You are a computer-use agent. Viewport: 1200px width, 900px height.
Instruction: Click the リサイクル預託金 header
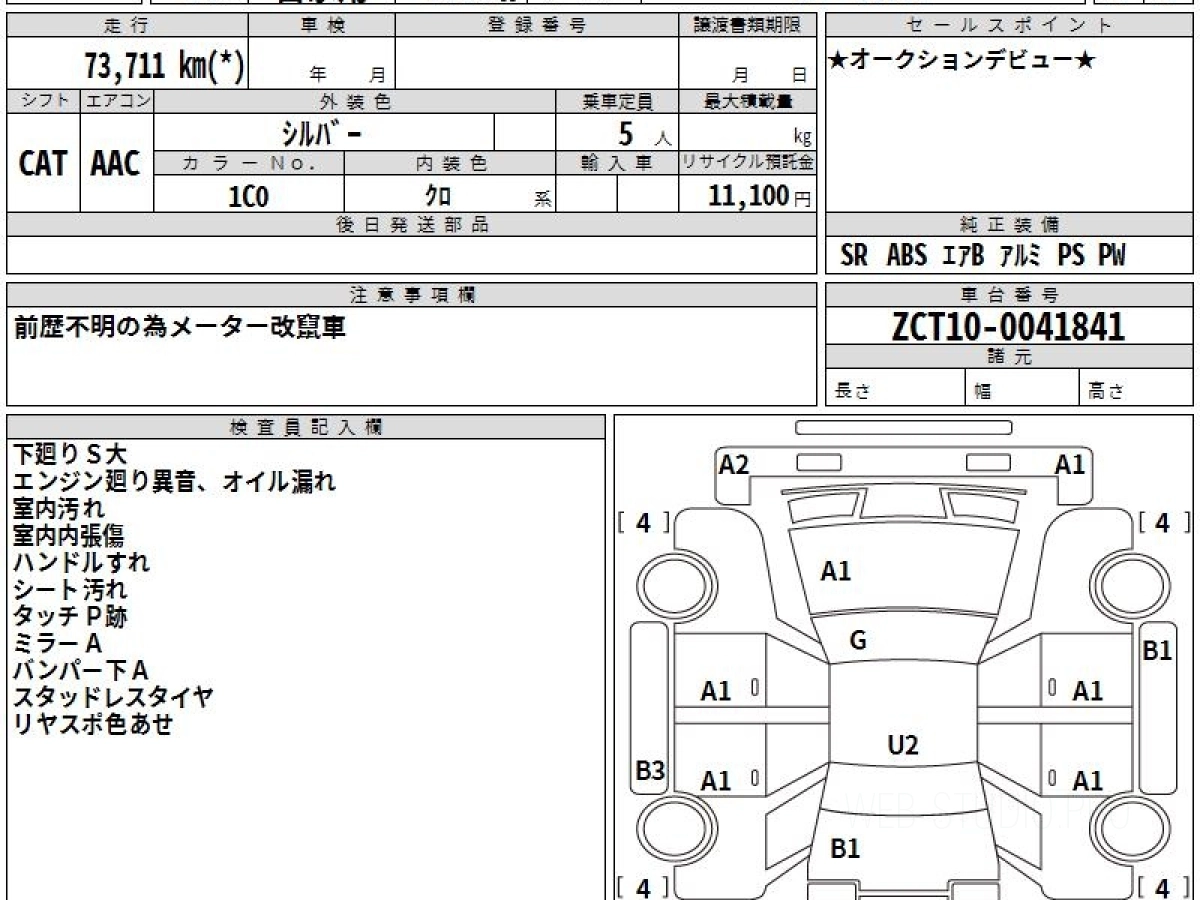click(748, 163)
